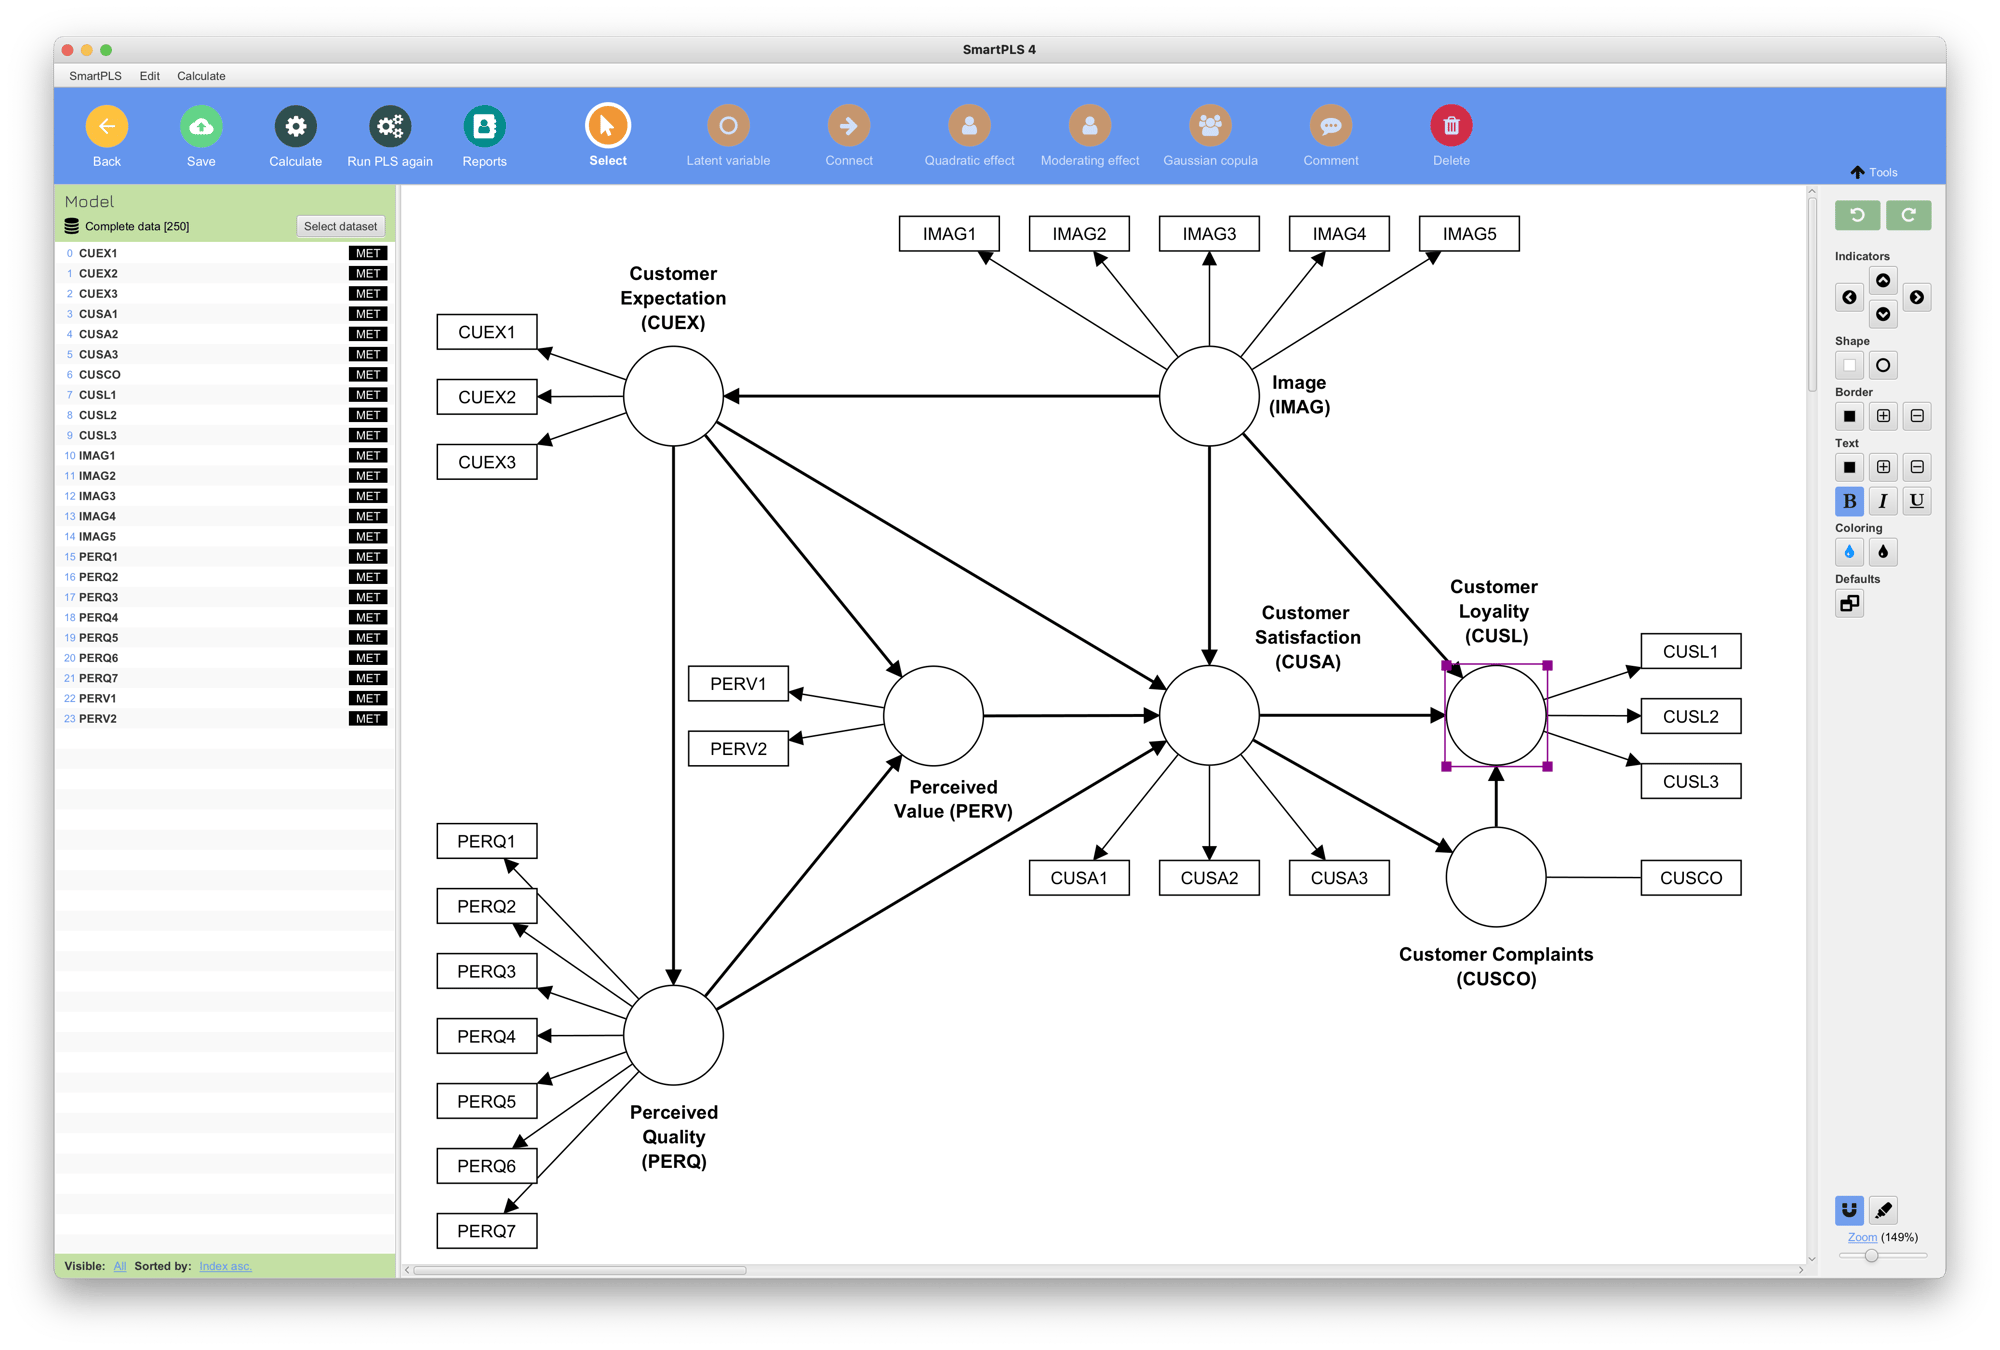Viewport: 2000px width, 1350px height.
Task: Click the Delete tool icon
Action: tap(1449, 124)
